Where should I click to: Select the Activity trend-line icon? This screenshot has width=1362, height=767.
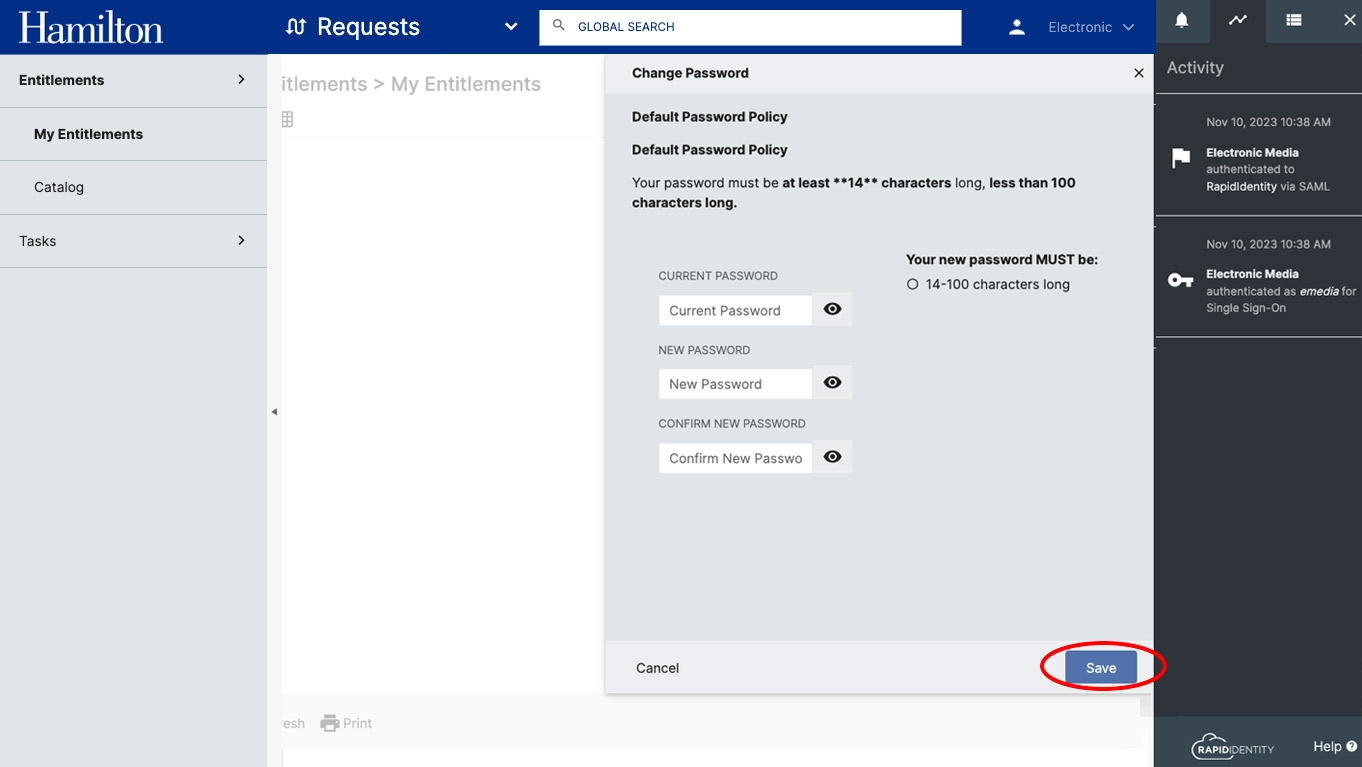(x=1238, y=20)
